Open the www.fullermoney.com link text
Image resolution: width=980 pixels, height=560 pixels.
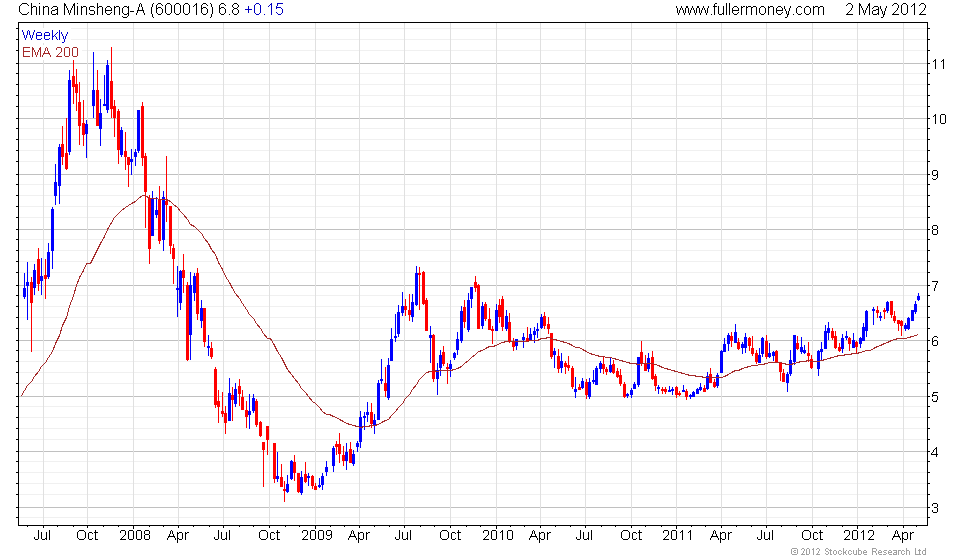pyautogui.click(x=750, y=9)
